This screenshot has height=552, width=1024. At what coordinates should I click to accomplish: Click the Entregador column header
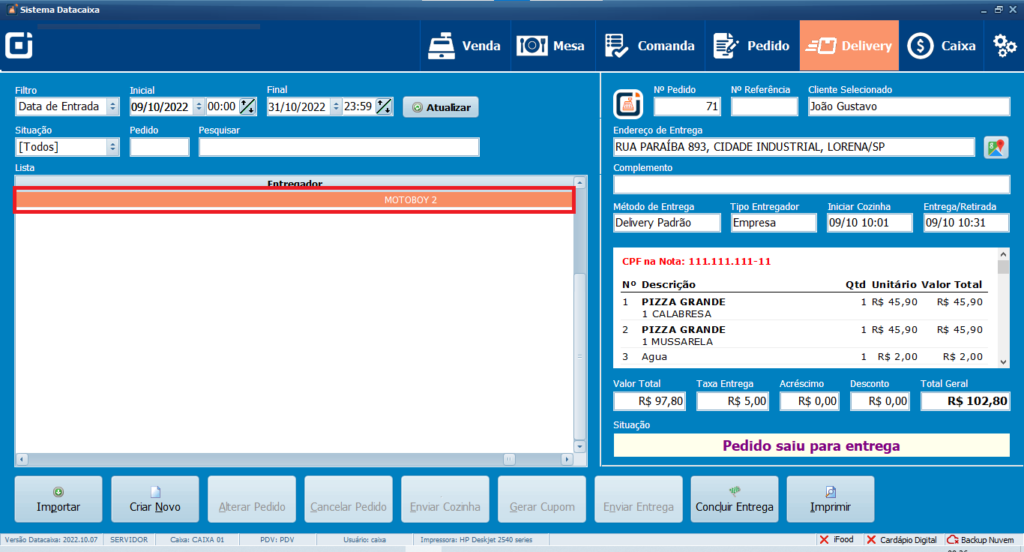pyautogui.click(x=295, y=184)
